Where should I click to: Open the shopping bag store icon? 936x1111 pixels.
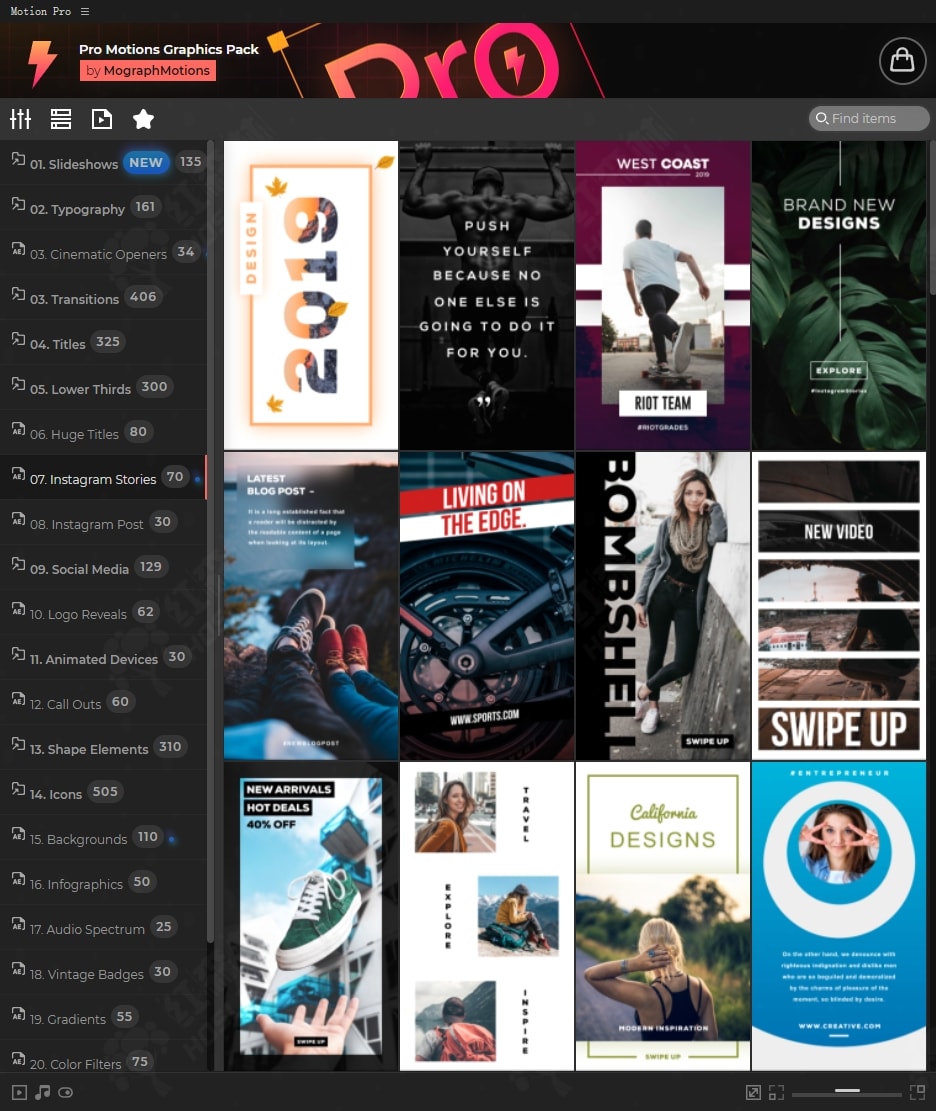902,60
